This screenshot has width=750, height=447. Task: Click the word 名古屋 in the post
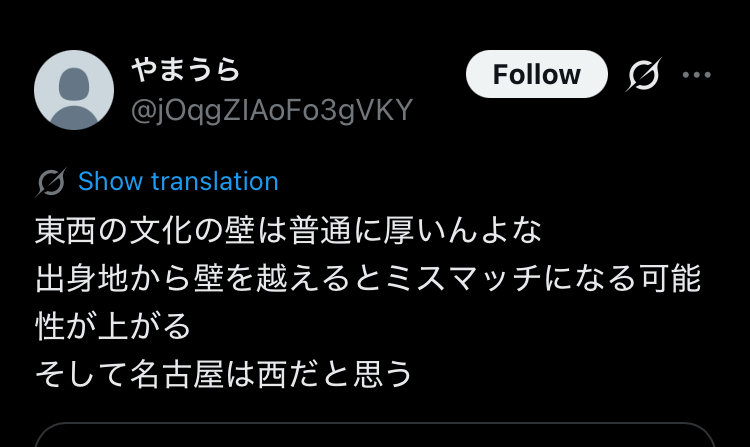pos(177,374)
